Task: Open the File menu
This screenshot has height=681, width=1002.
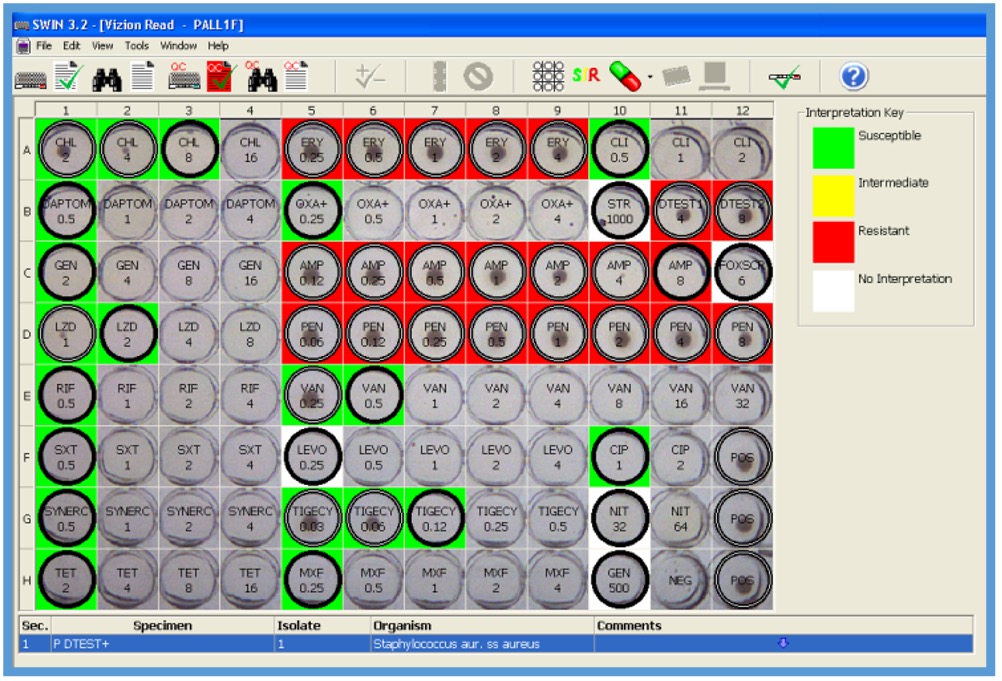Action: 44,46
